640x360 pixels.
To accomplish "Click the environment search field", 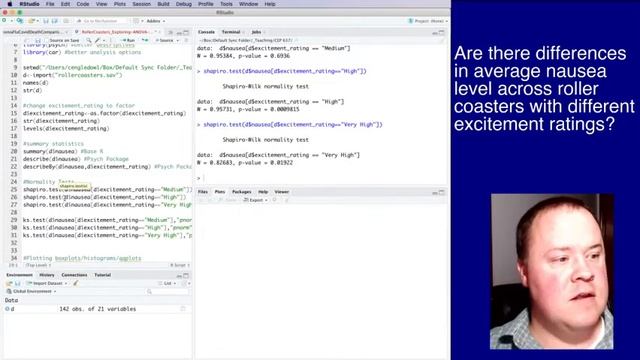I will pos(168,291).
